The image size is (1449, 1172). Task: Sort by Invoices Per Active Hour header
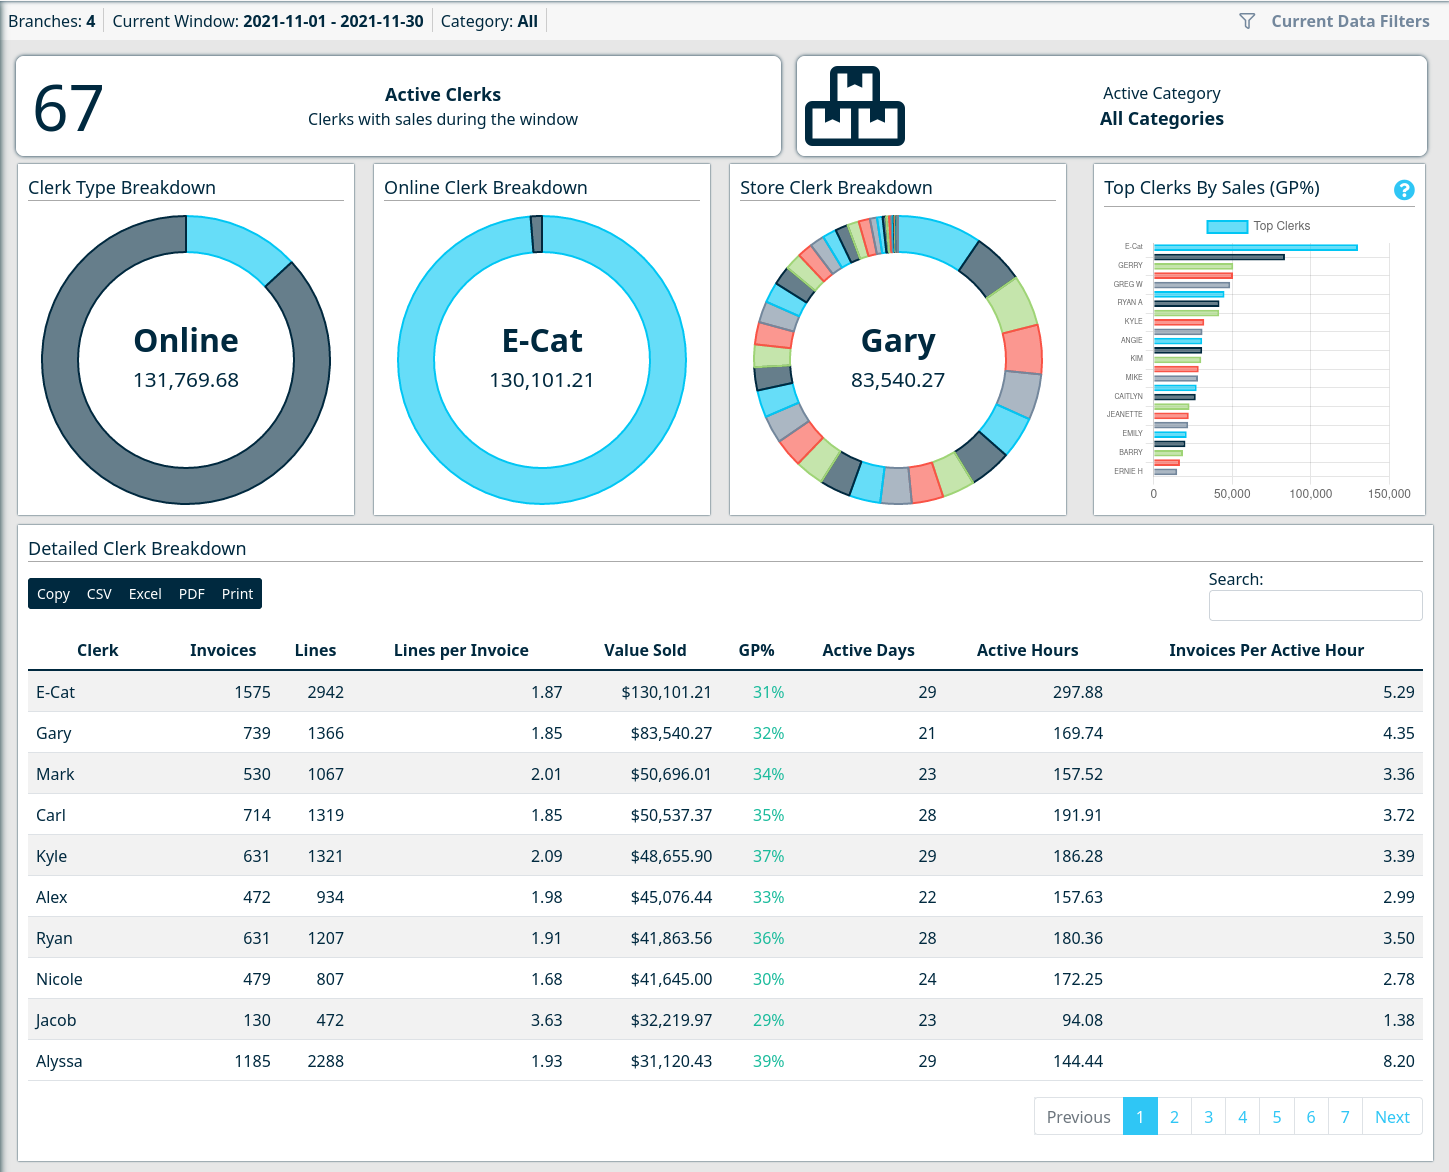pyautogui.click(x=1266, y=650)
